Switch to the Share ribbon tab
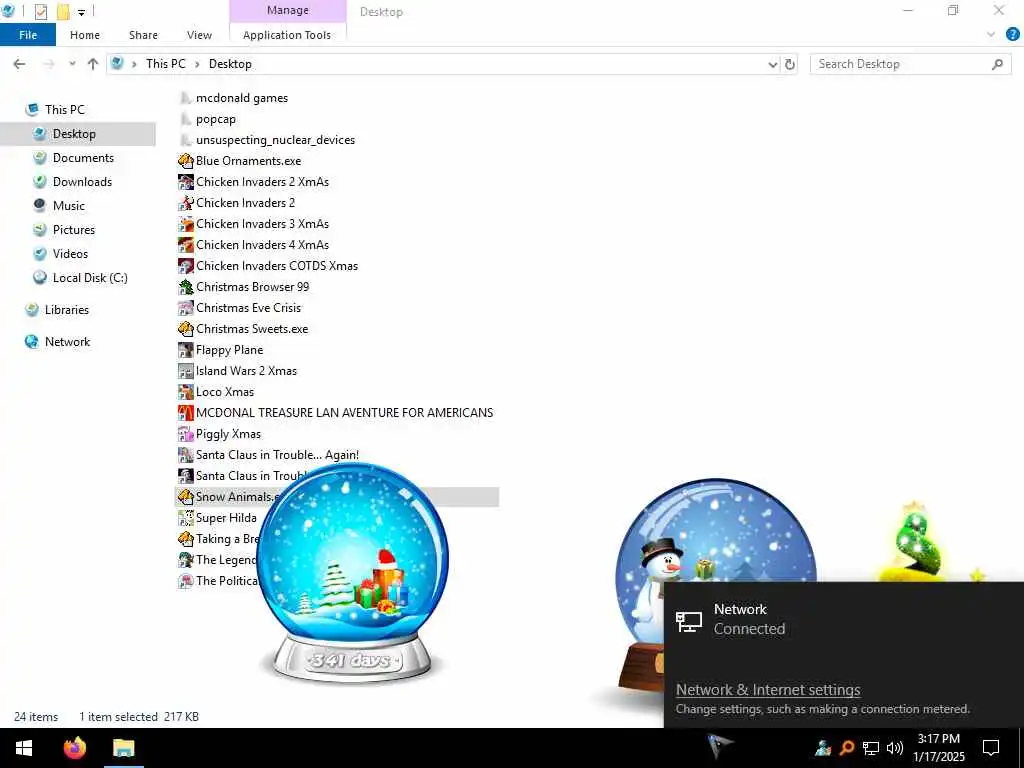 coord(143,35)
